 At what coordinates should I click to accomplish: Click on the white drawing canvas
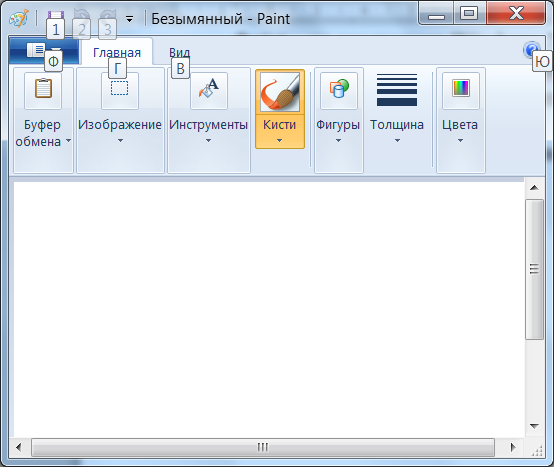(x=269, y=309)
